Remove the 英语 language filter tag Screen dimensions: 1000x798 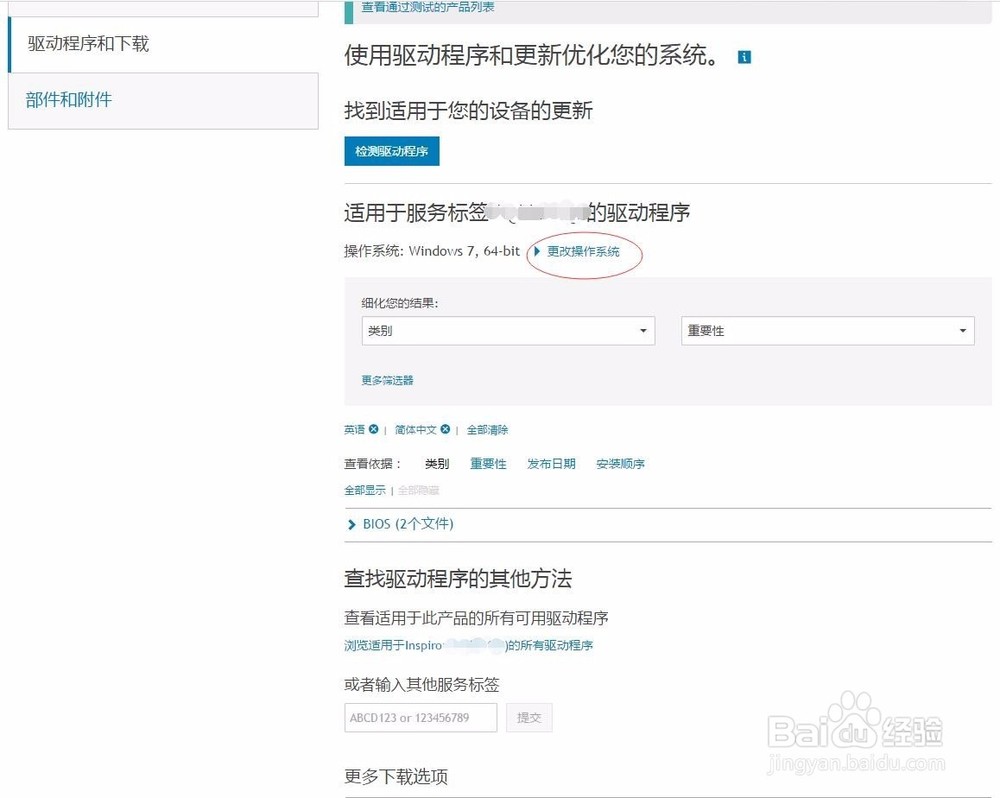click(x=374, y=429)
